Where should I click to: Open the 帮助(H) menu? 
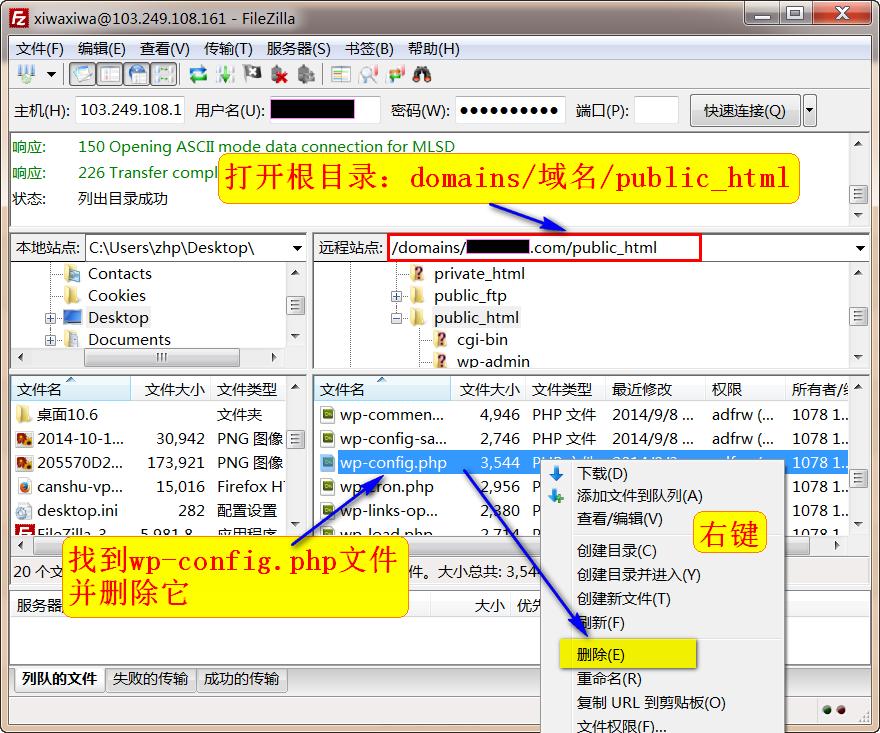433,49
